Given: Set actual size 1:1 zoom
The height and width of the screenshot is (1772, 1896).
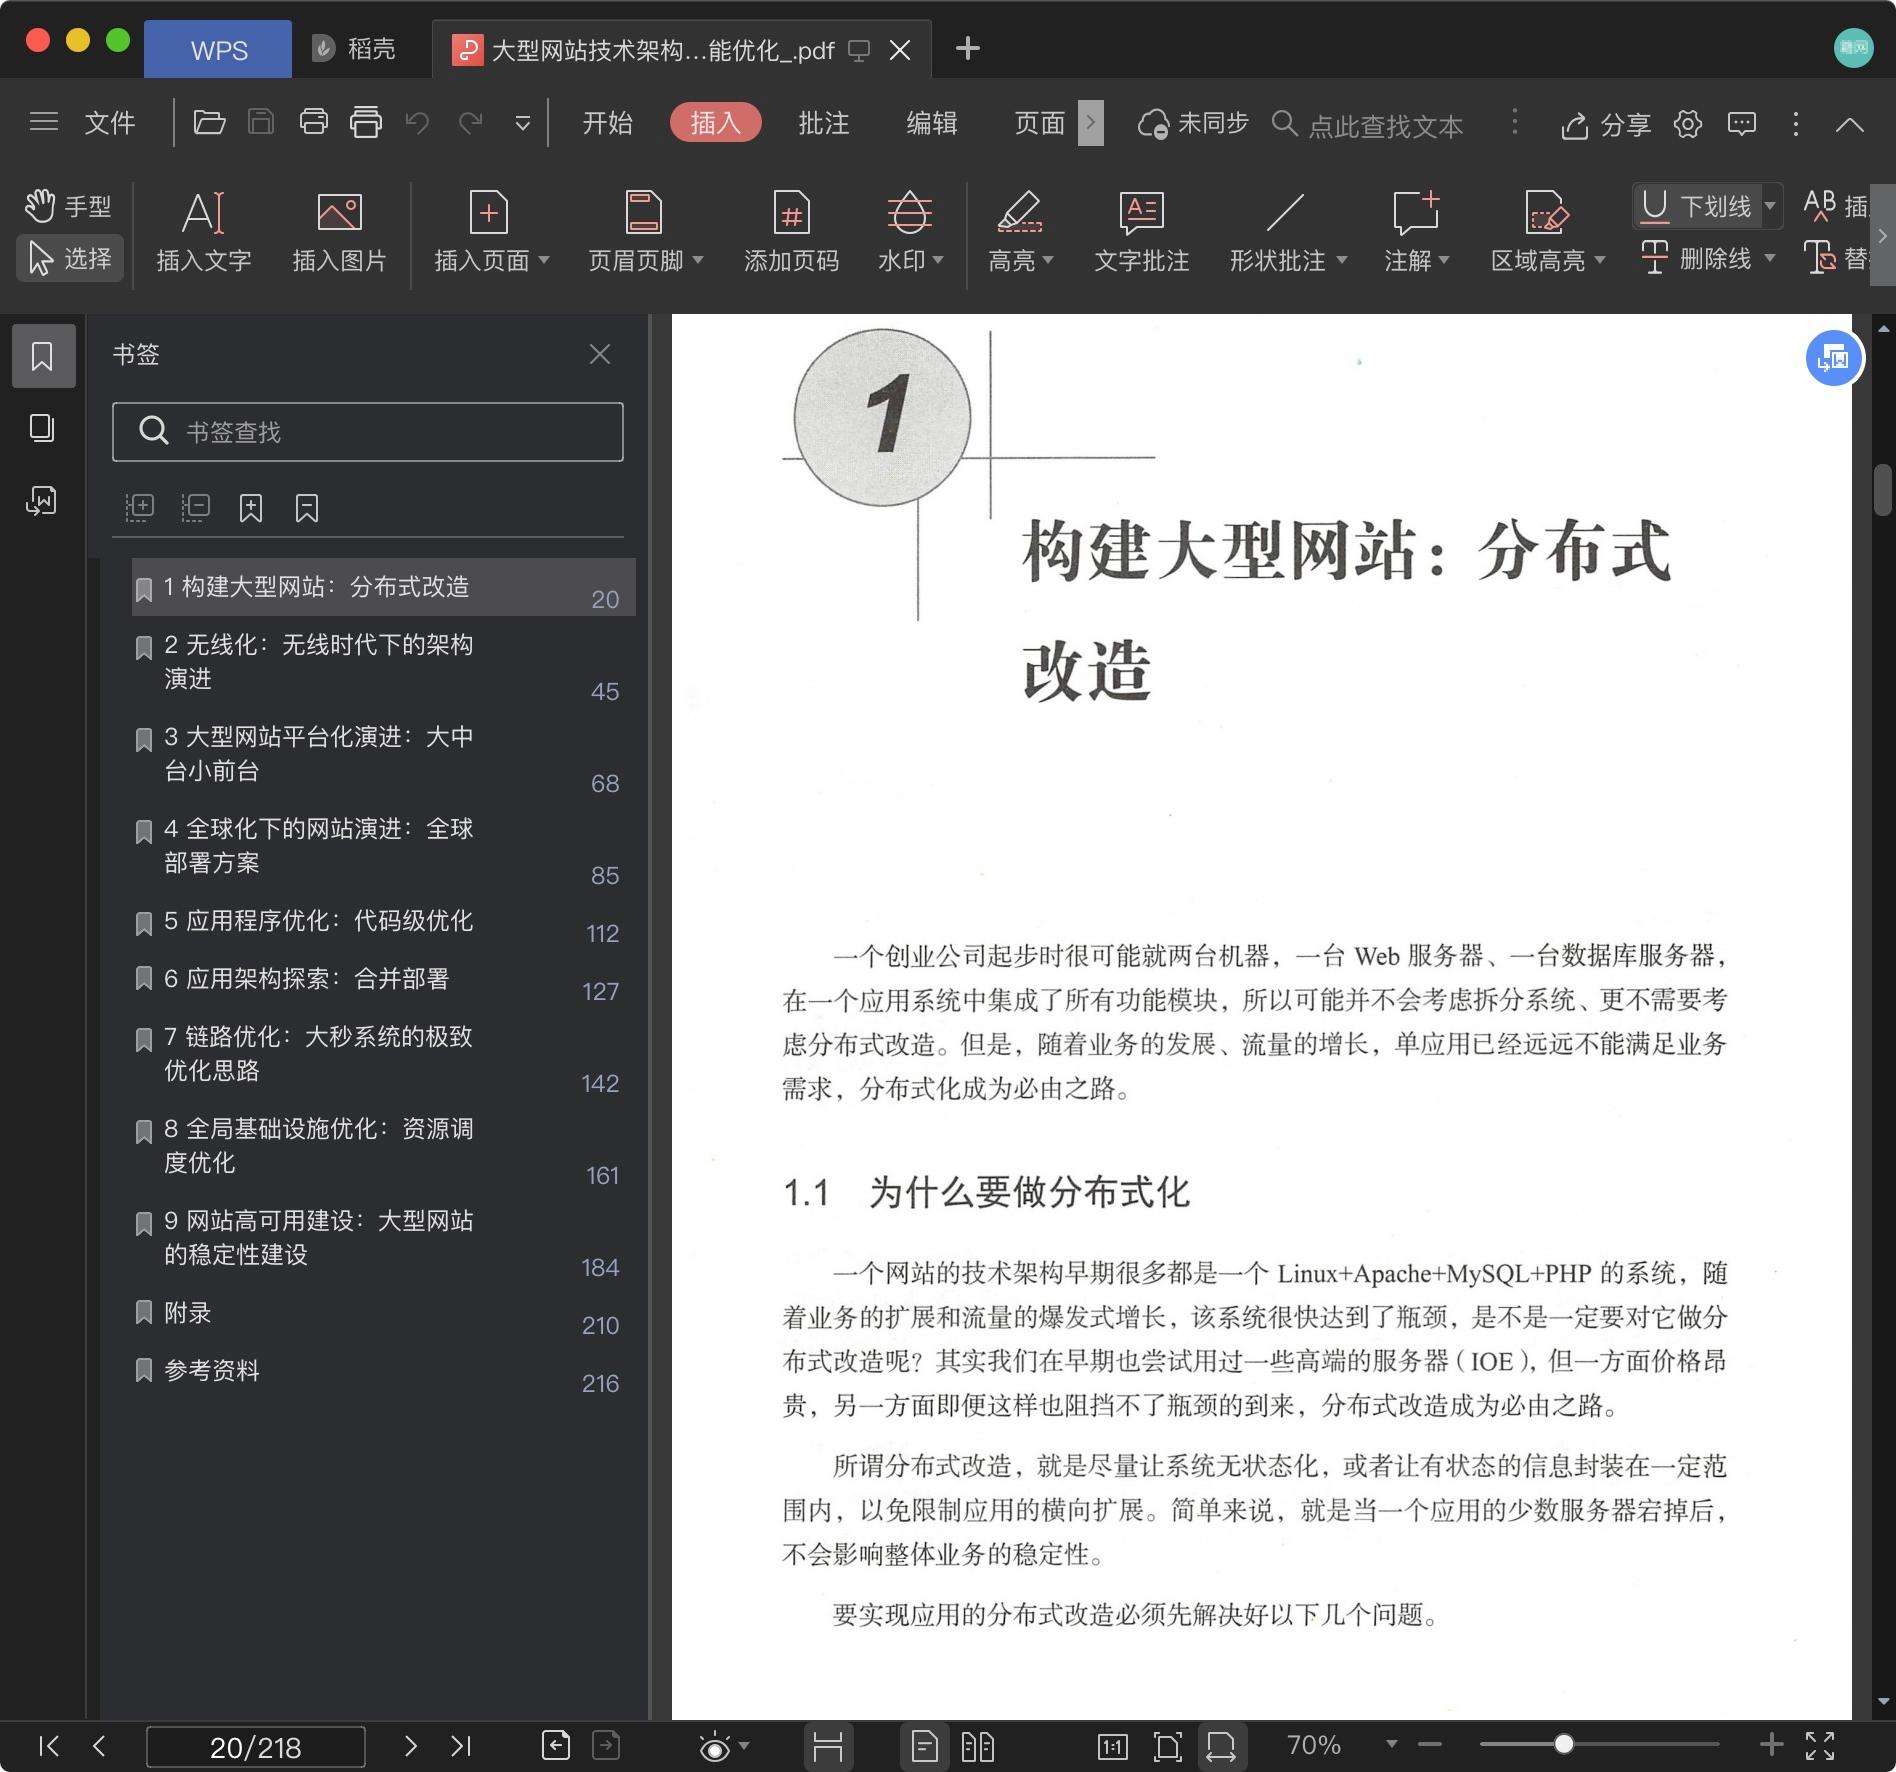Looking at the screenshot, I should (x=1112, y=1747).
